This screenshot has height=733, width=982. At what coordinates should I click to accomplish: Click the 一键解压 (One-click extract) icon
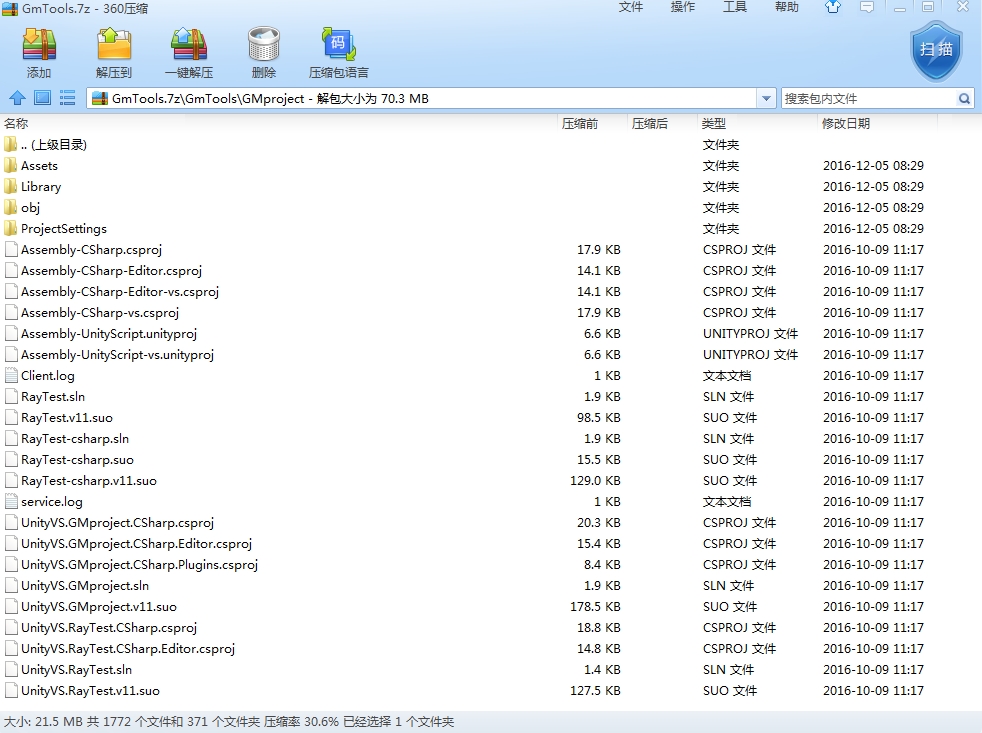pyautogui.click(x=189, y=47)
